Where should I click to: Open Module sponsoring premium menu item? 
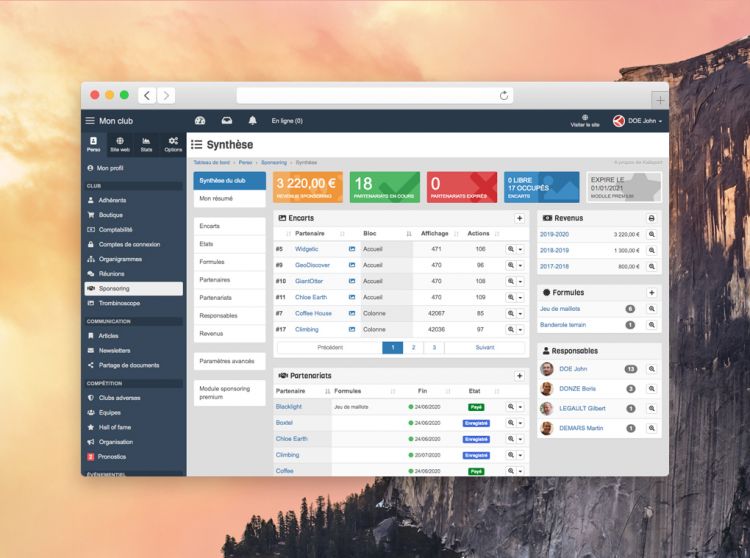[230, 393]
